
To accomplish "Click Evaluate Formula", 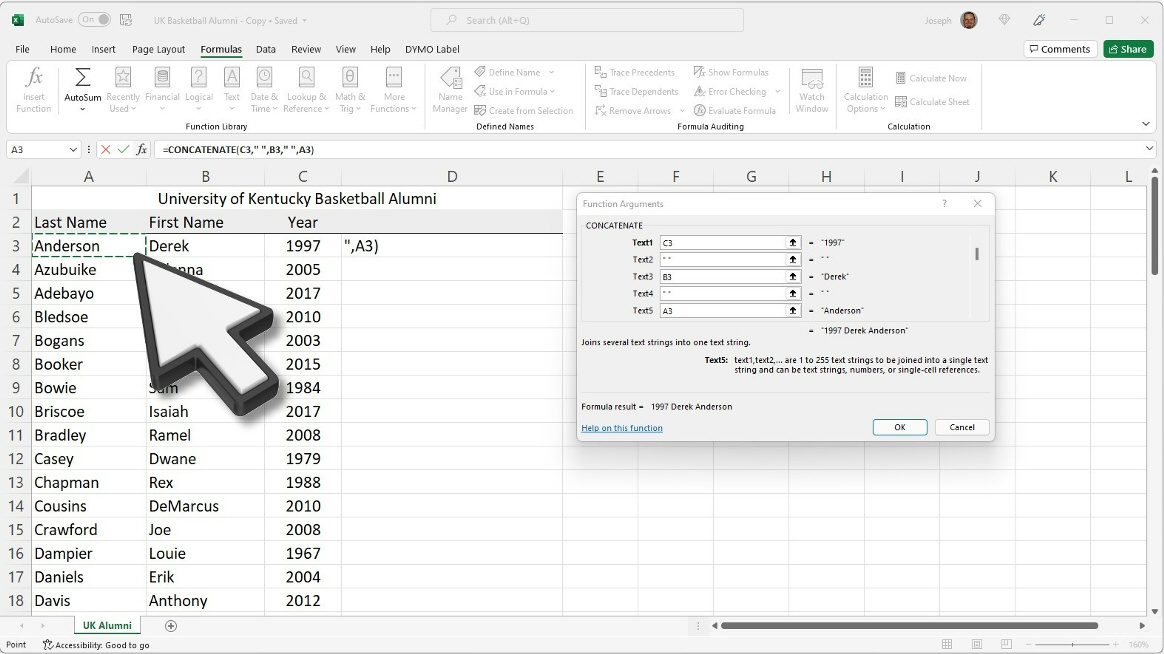I will (735, 111).
